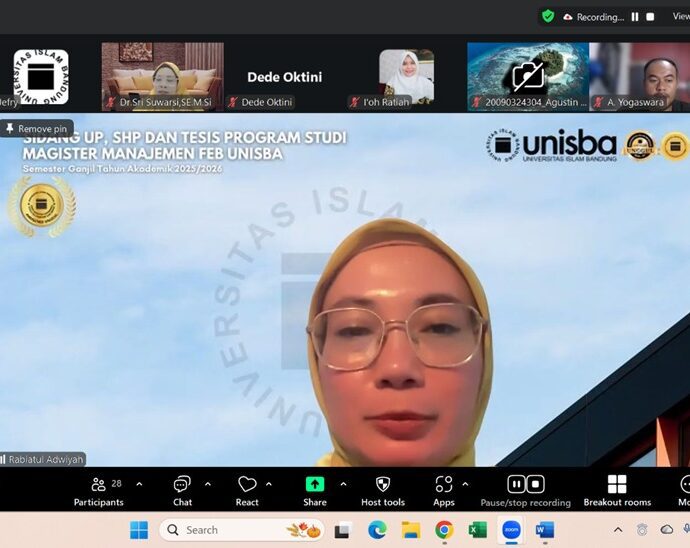This screenshot has width=690, height=548.
Task: Pause the recording in bottom toolbar
Action: [x=516, y=484]
